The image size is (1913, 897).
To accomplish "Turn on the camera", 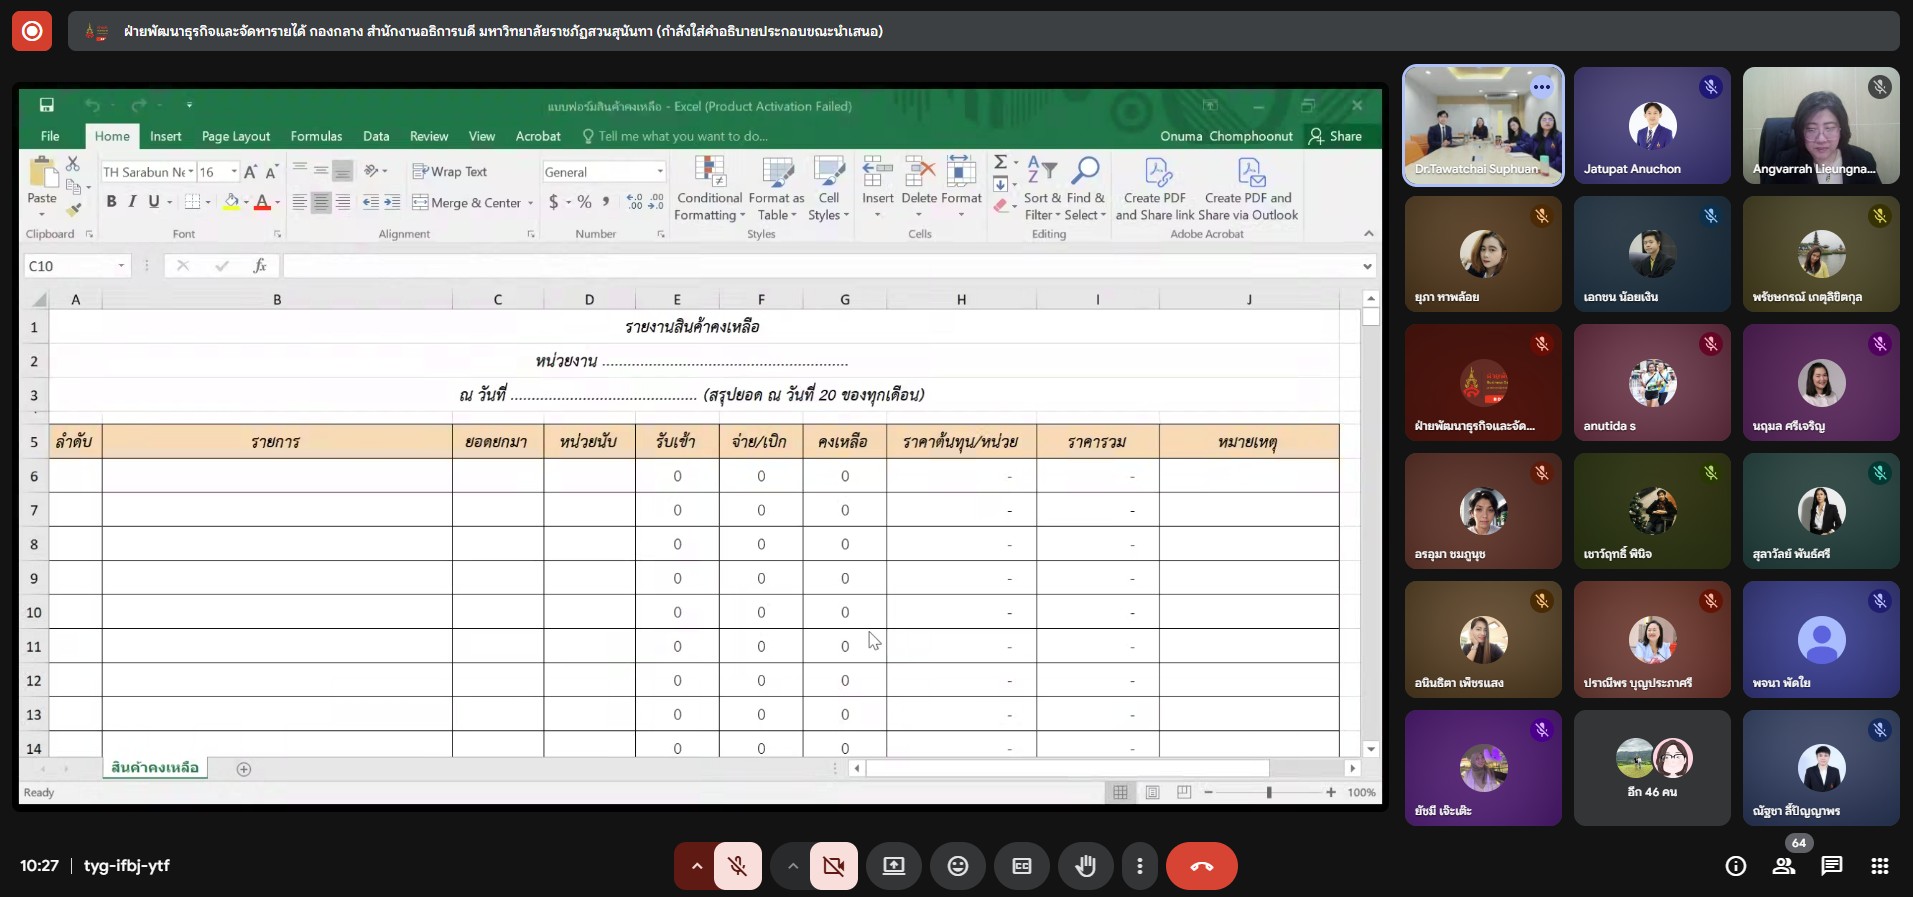I will pos(833,866).
